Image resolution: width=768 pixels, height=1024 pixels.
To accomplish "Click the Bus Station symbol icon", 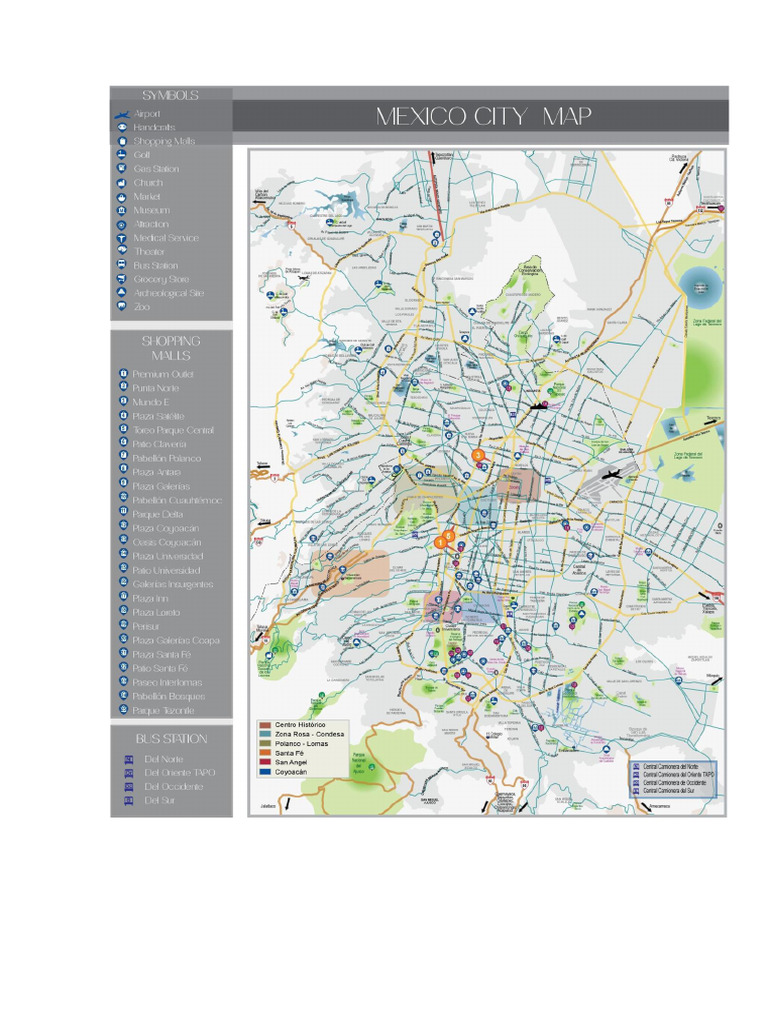I will click(x=122, y=265).
